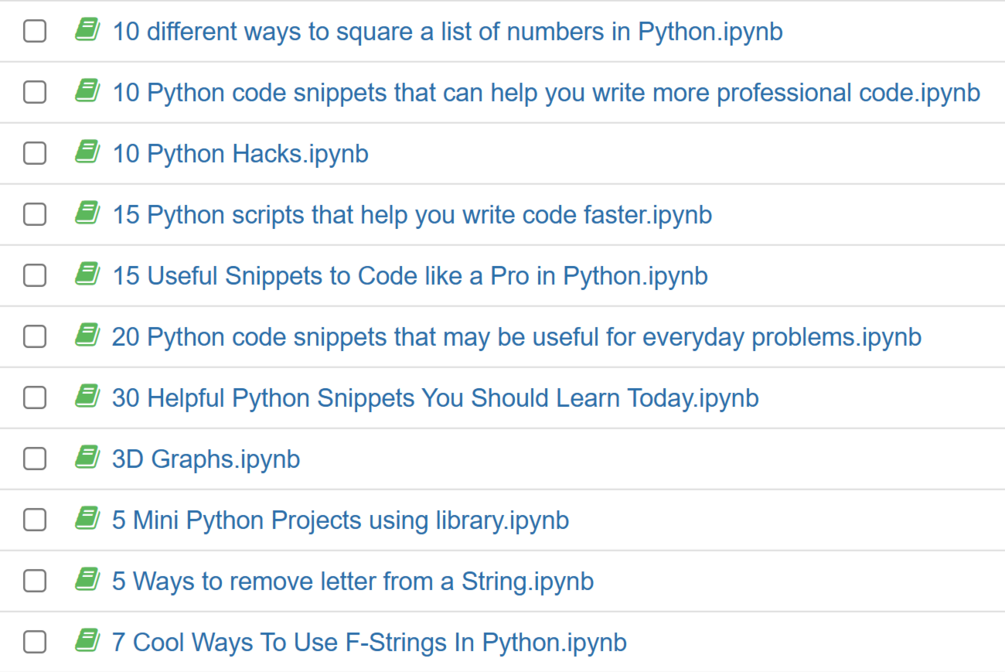1005x672 pixels.
Task: Click the notebook icon for 10 different ways to square
Action: (87, 31)
